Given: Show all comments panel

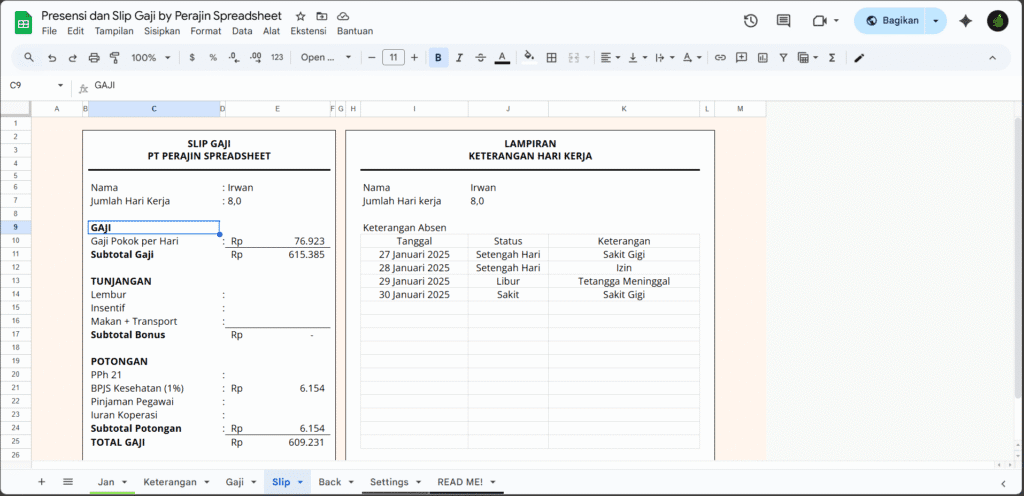Looking at the screenshot, I should point(784,21).
